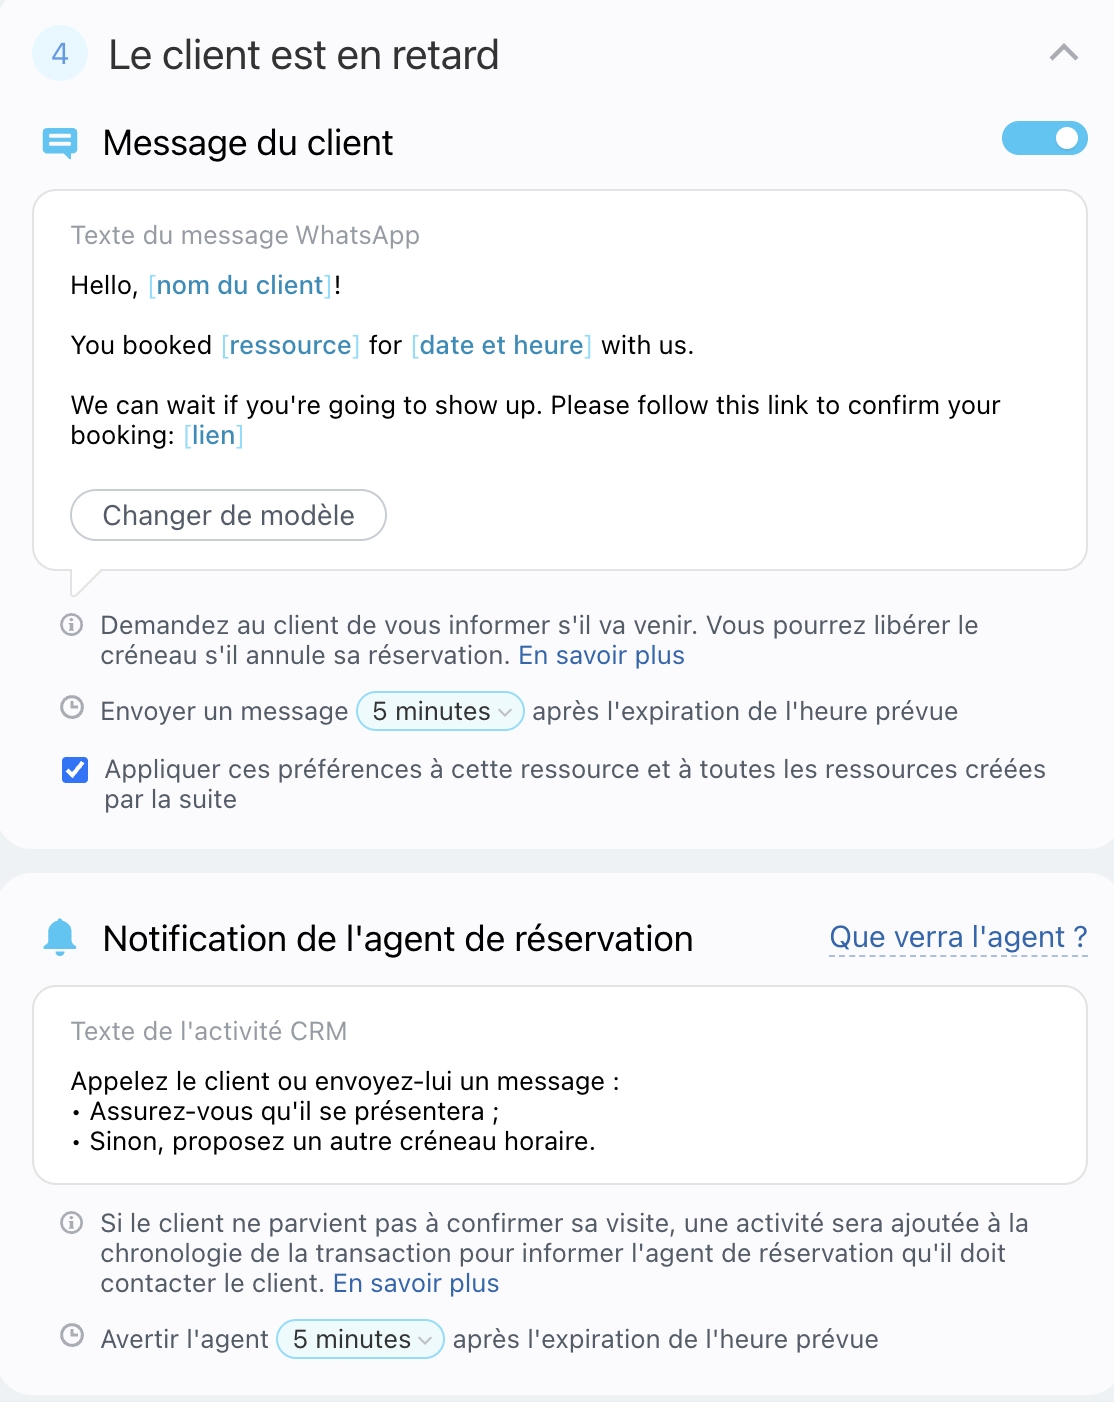Click the clock icon beside 'Avertir l'agent'

click(x=72, y=1336)
